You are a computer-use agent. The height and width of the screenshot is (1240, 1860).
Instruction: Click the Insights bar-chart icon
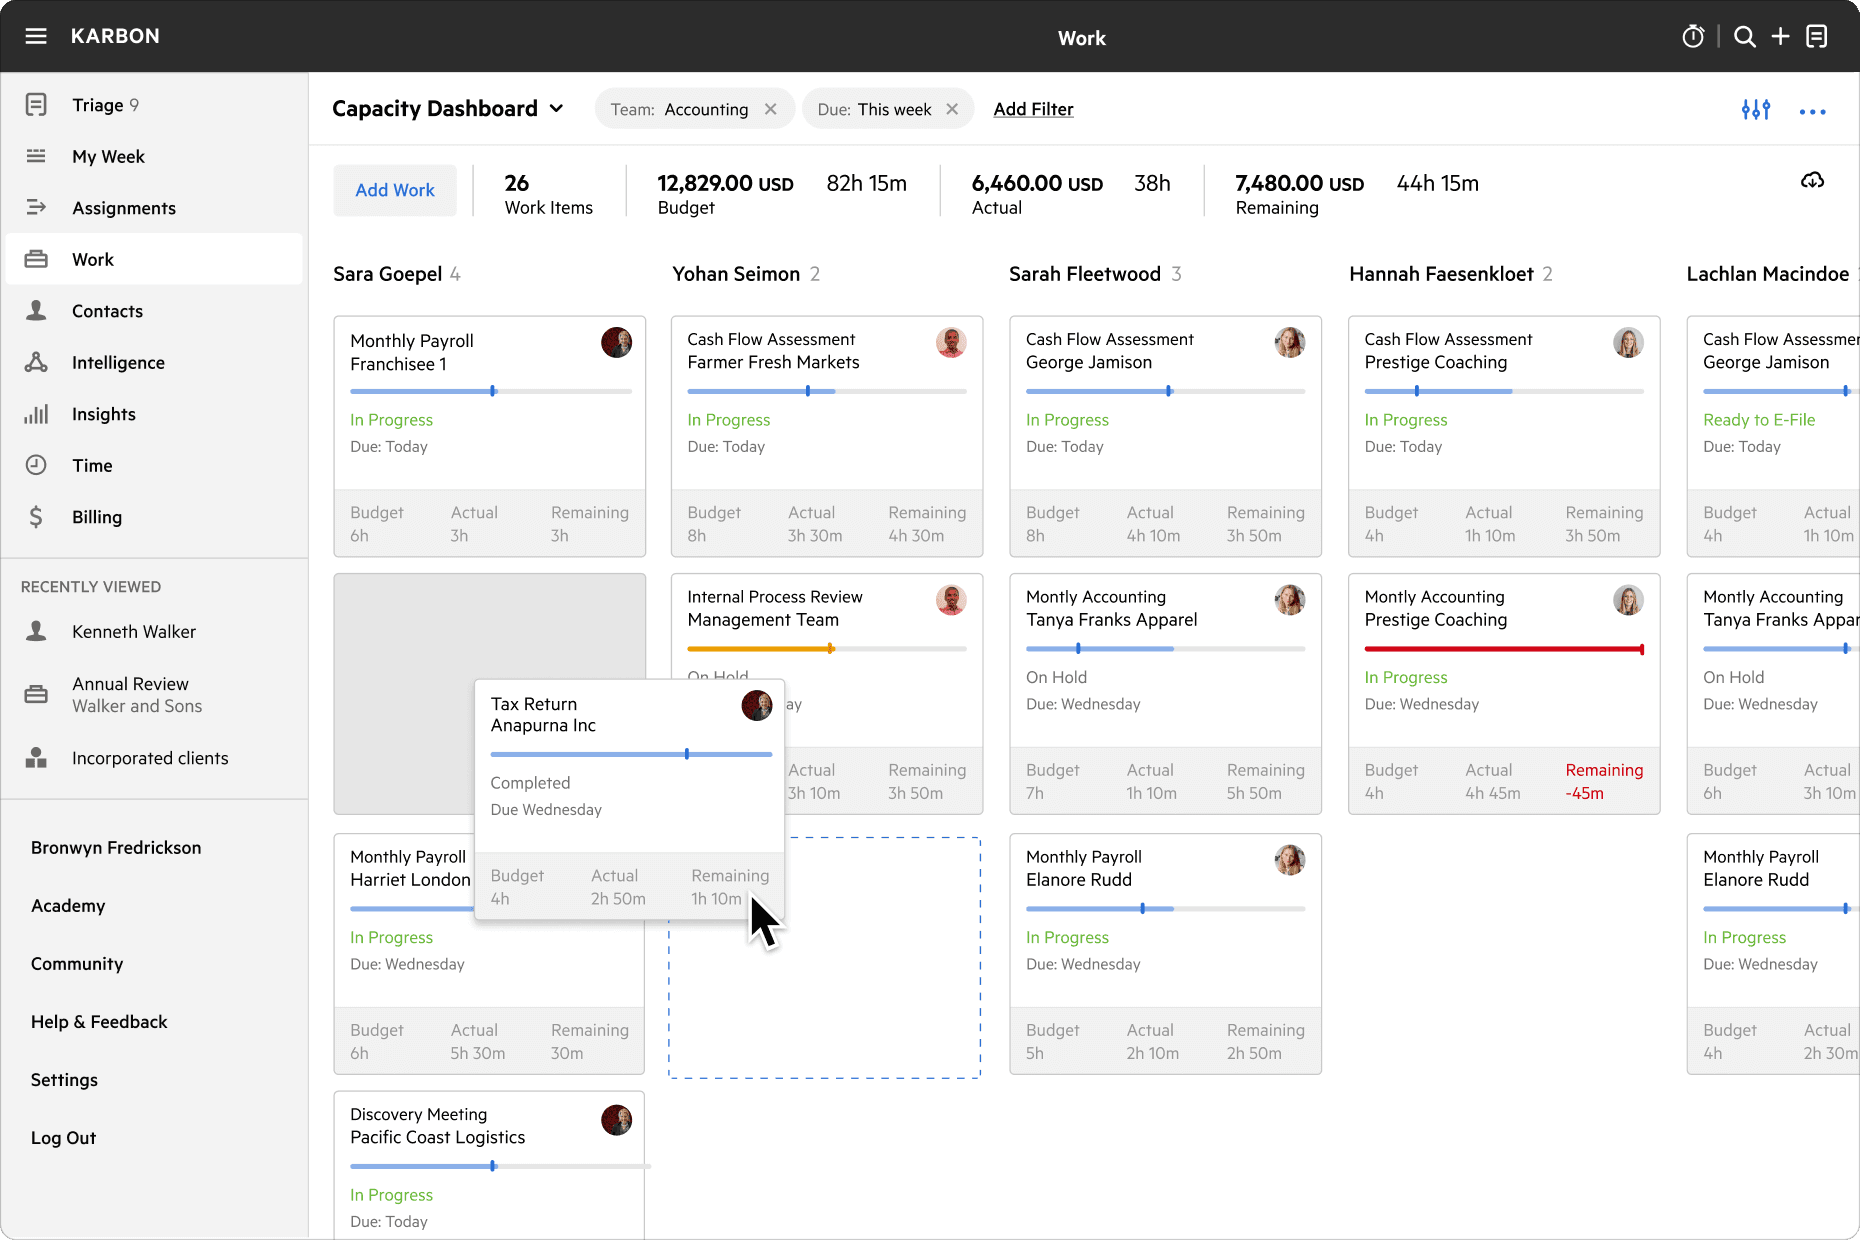coord(37,413)
